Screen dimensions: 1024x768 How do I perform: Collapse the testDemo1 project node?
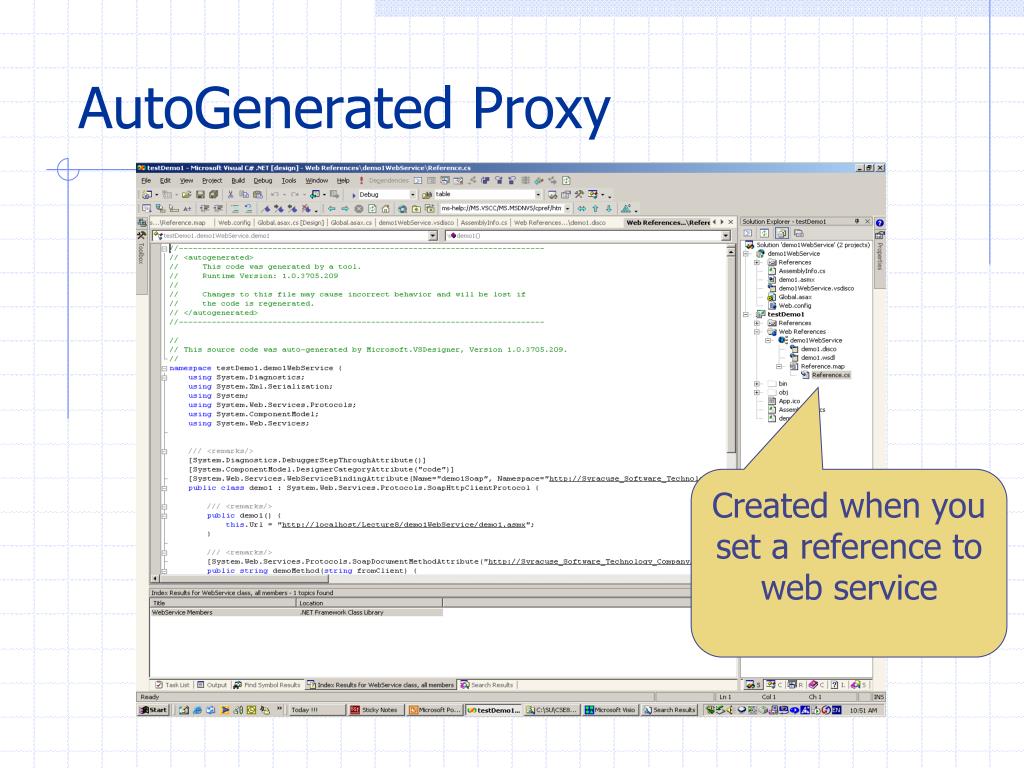coord(746,314)
